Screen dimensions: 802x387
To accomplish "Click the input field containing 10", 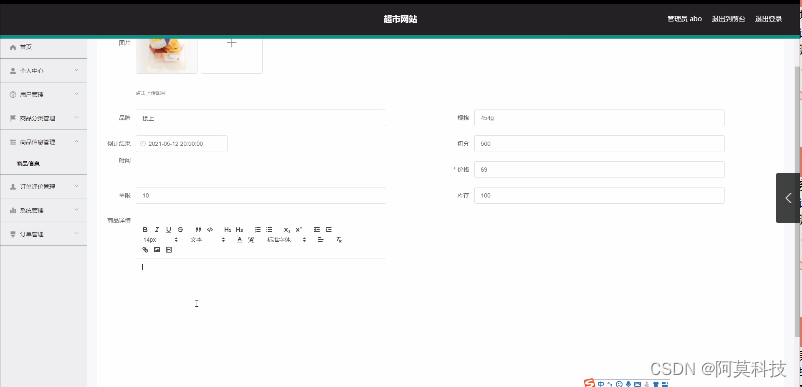I will click(261, 195).
